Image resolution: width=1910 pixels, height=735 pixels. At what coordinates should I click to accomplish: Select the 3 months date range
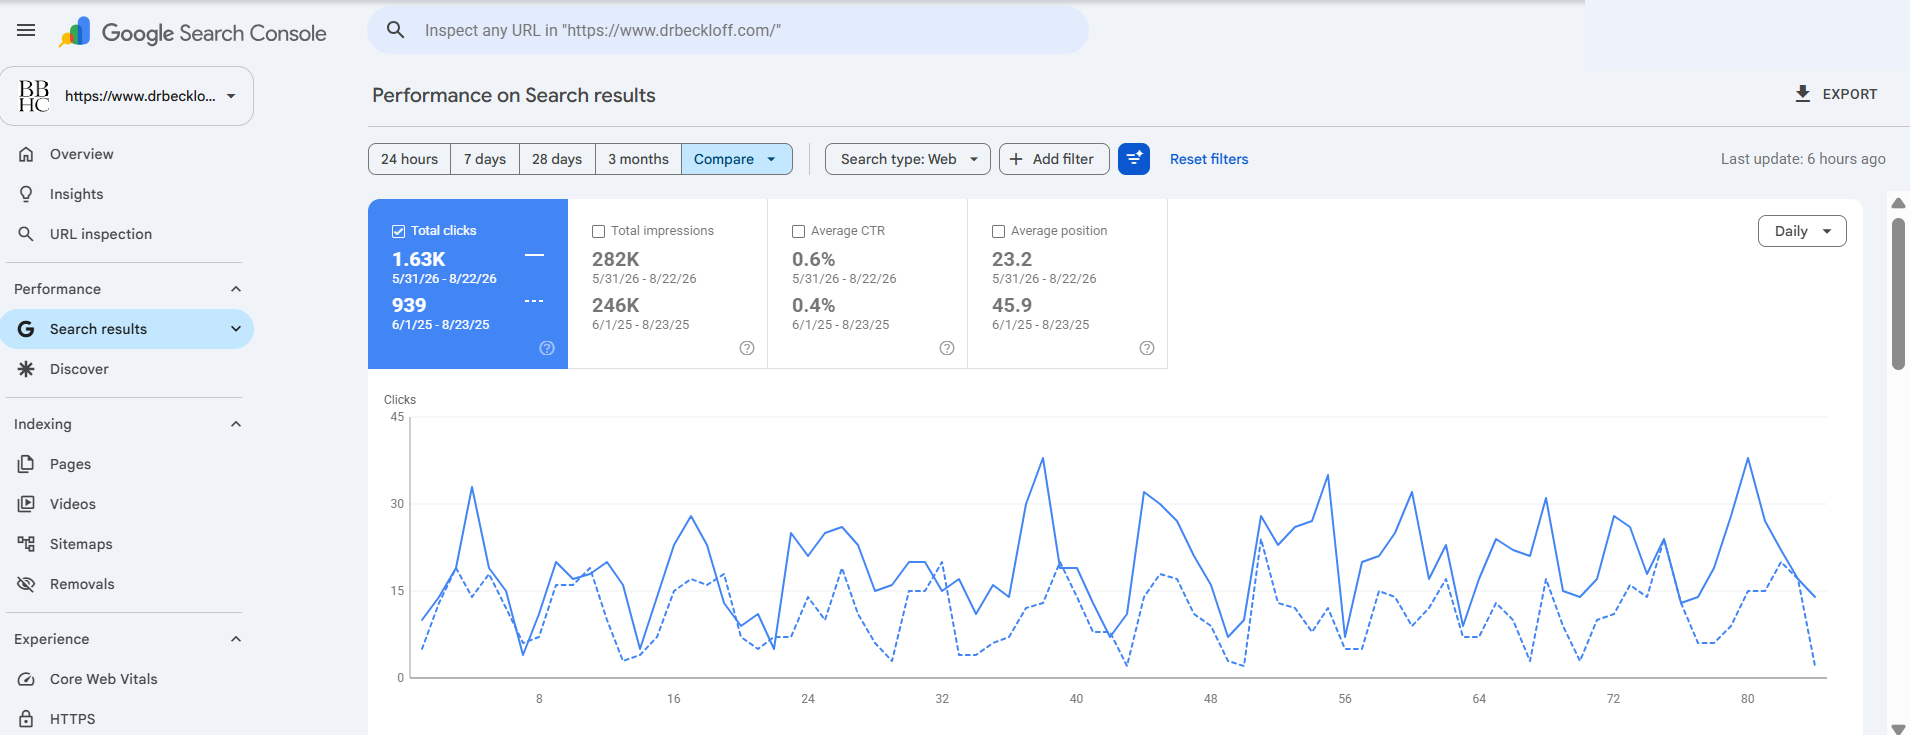point(638,159)
